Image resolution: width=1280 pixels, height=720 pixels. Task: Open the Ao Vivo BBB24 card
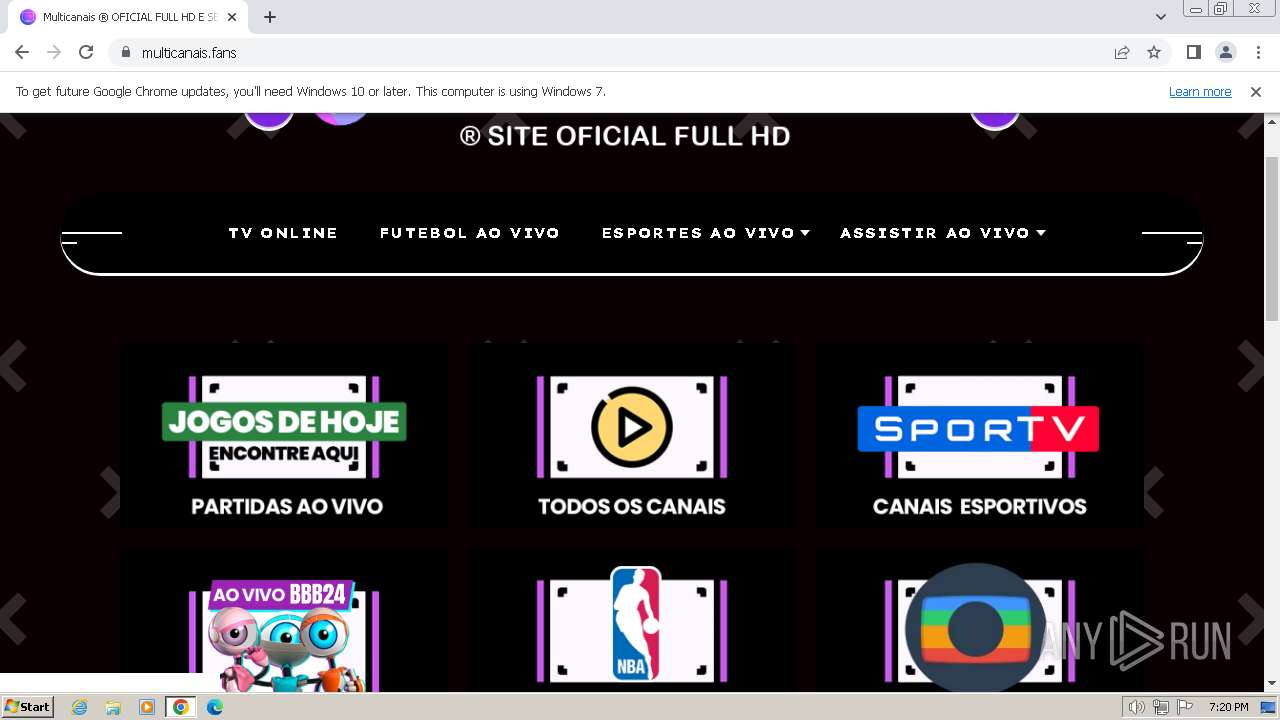coord(285,622)
